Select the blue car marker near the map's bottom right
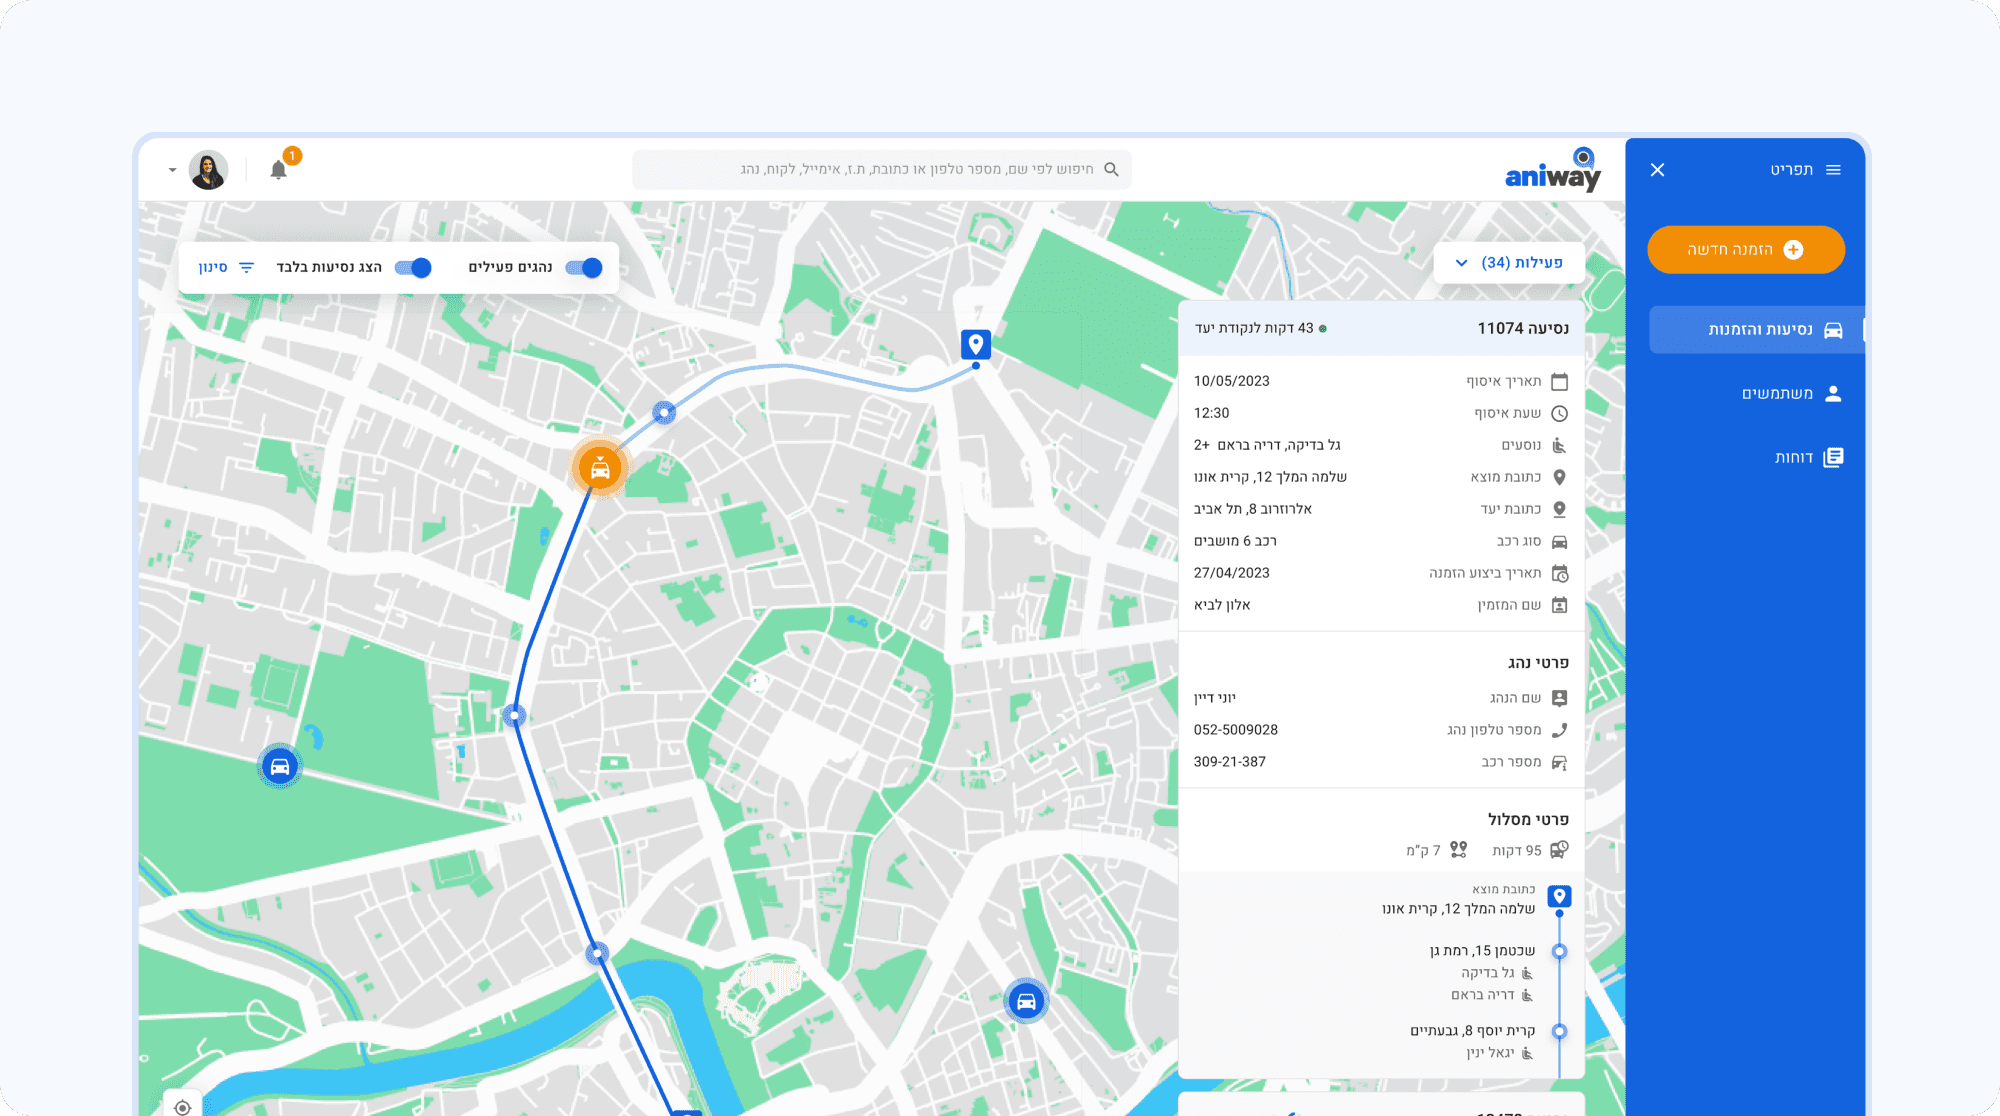 click(1026, 1001)
